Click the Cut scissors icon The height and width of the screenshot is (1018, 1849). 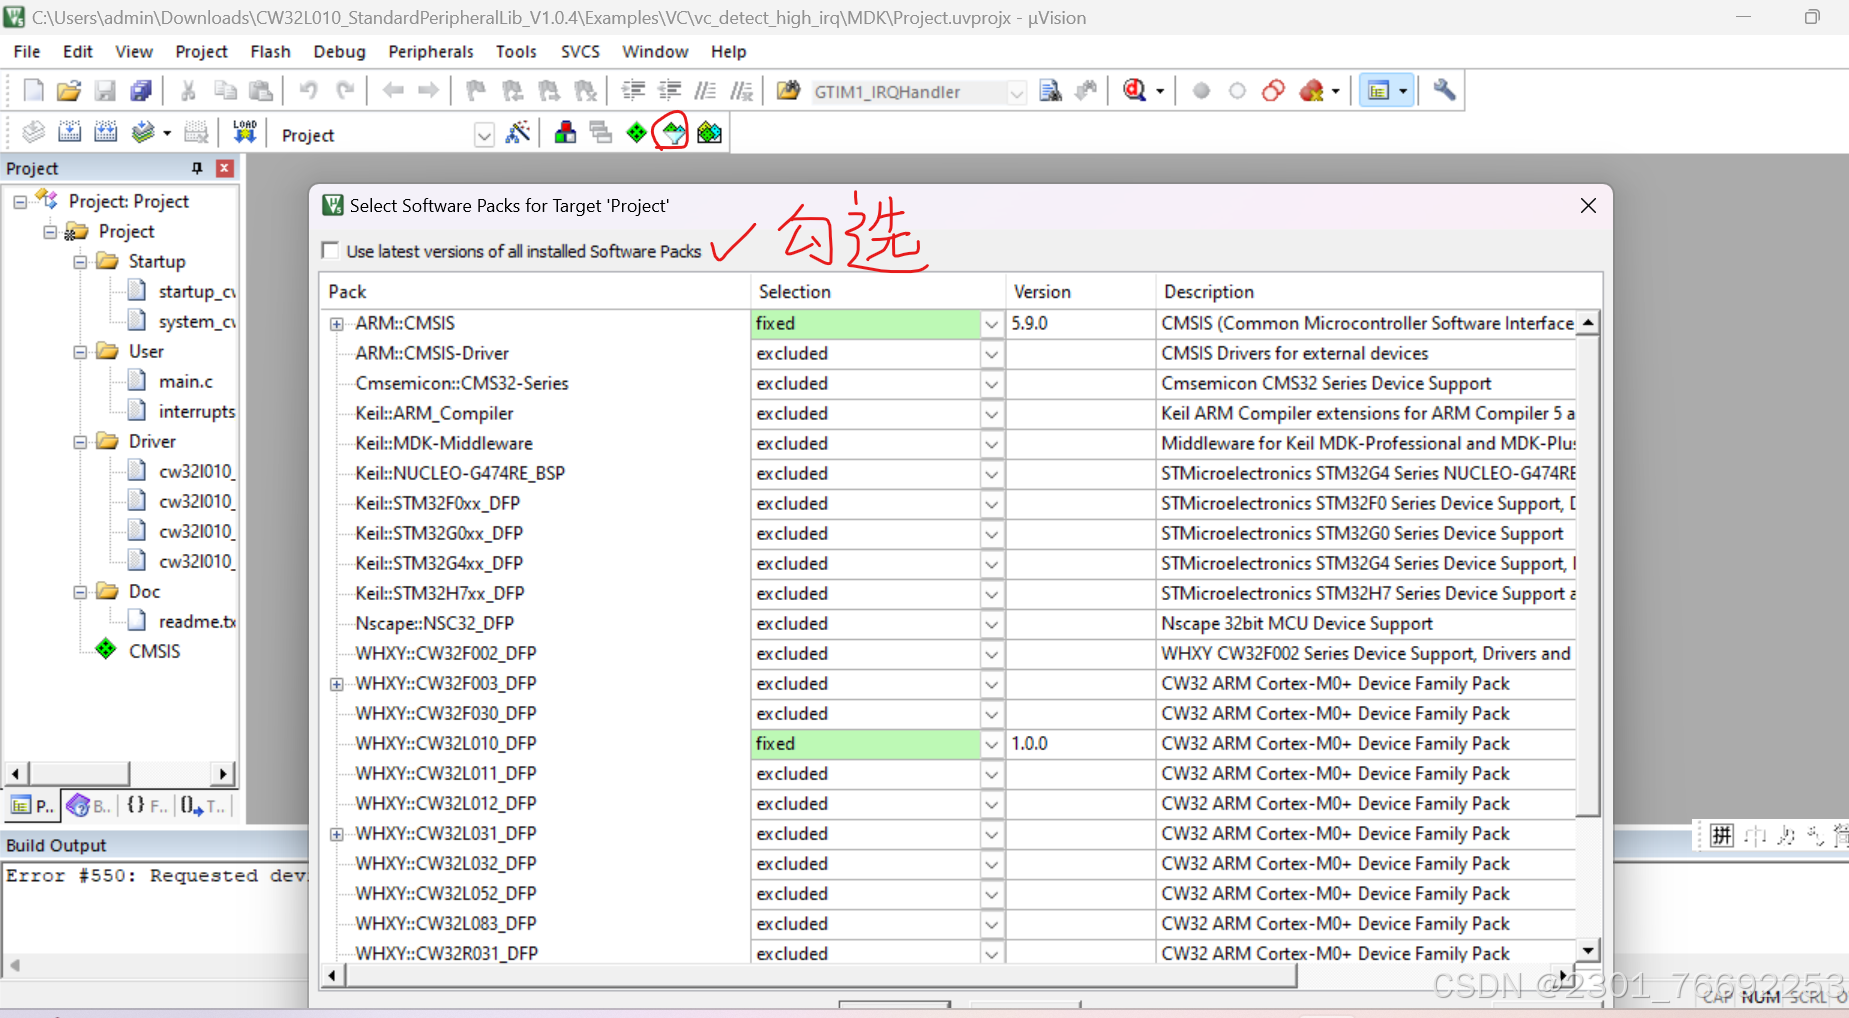click(x=188, y=91)
